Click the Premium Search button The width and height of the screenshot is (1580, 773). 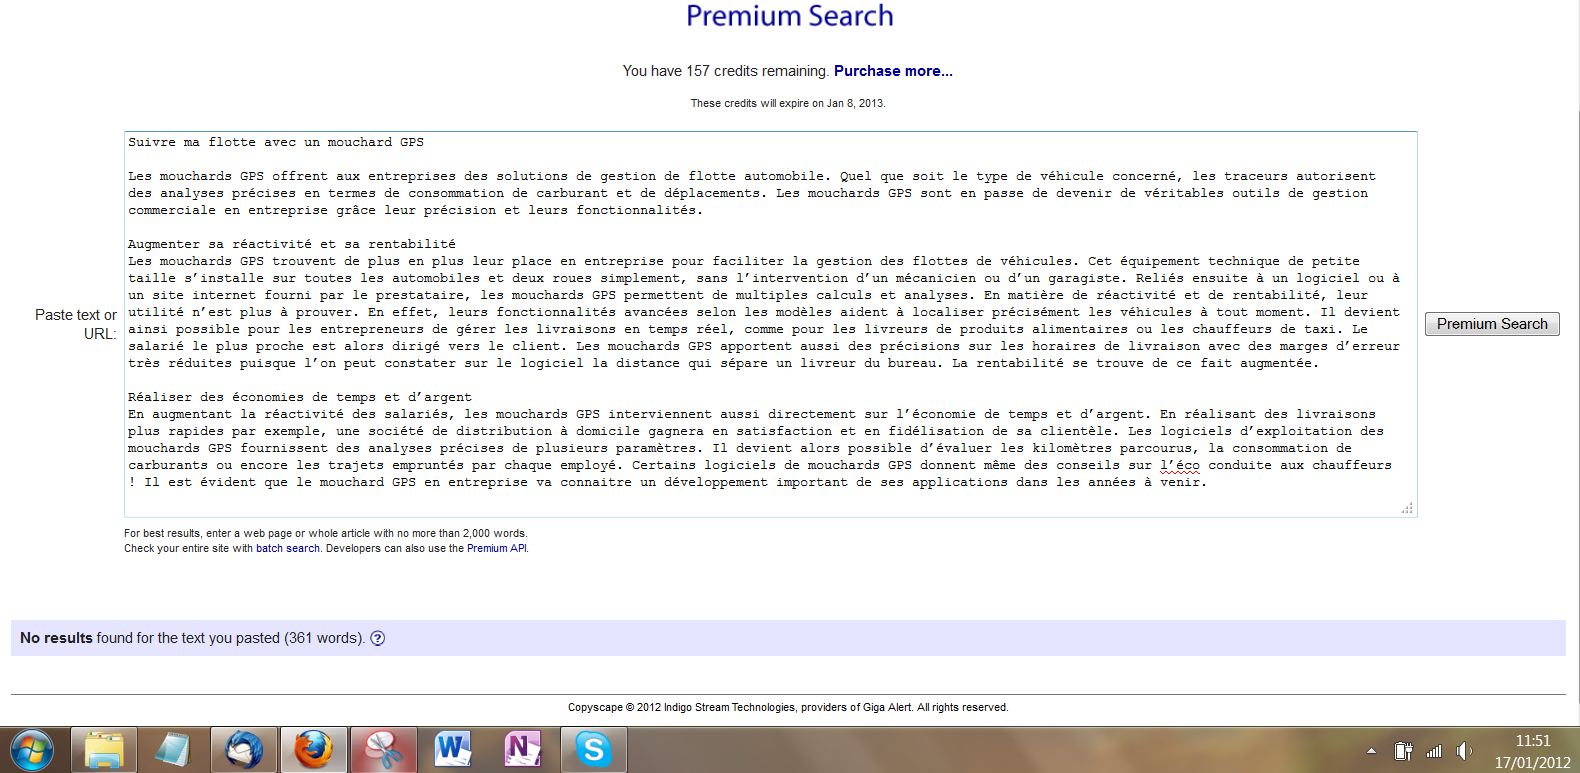(1491, 324)
